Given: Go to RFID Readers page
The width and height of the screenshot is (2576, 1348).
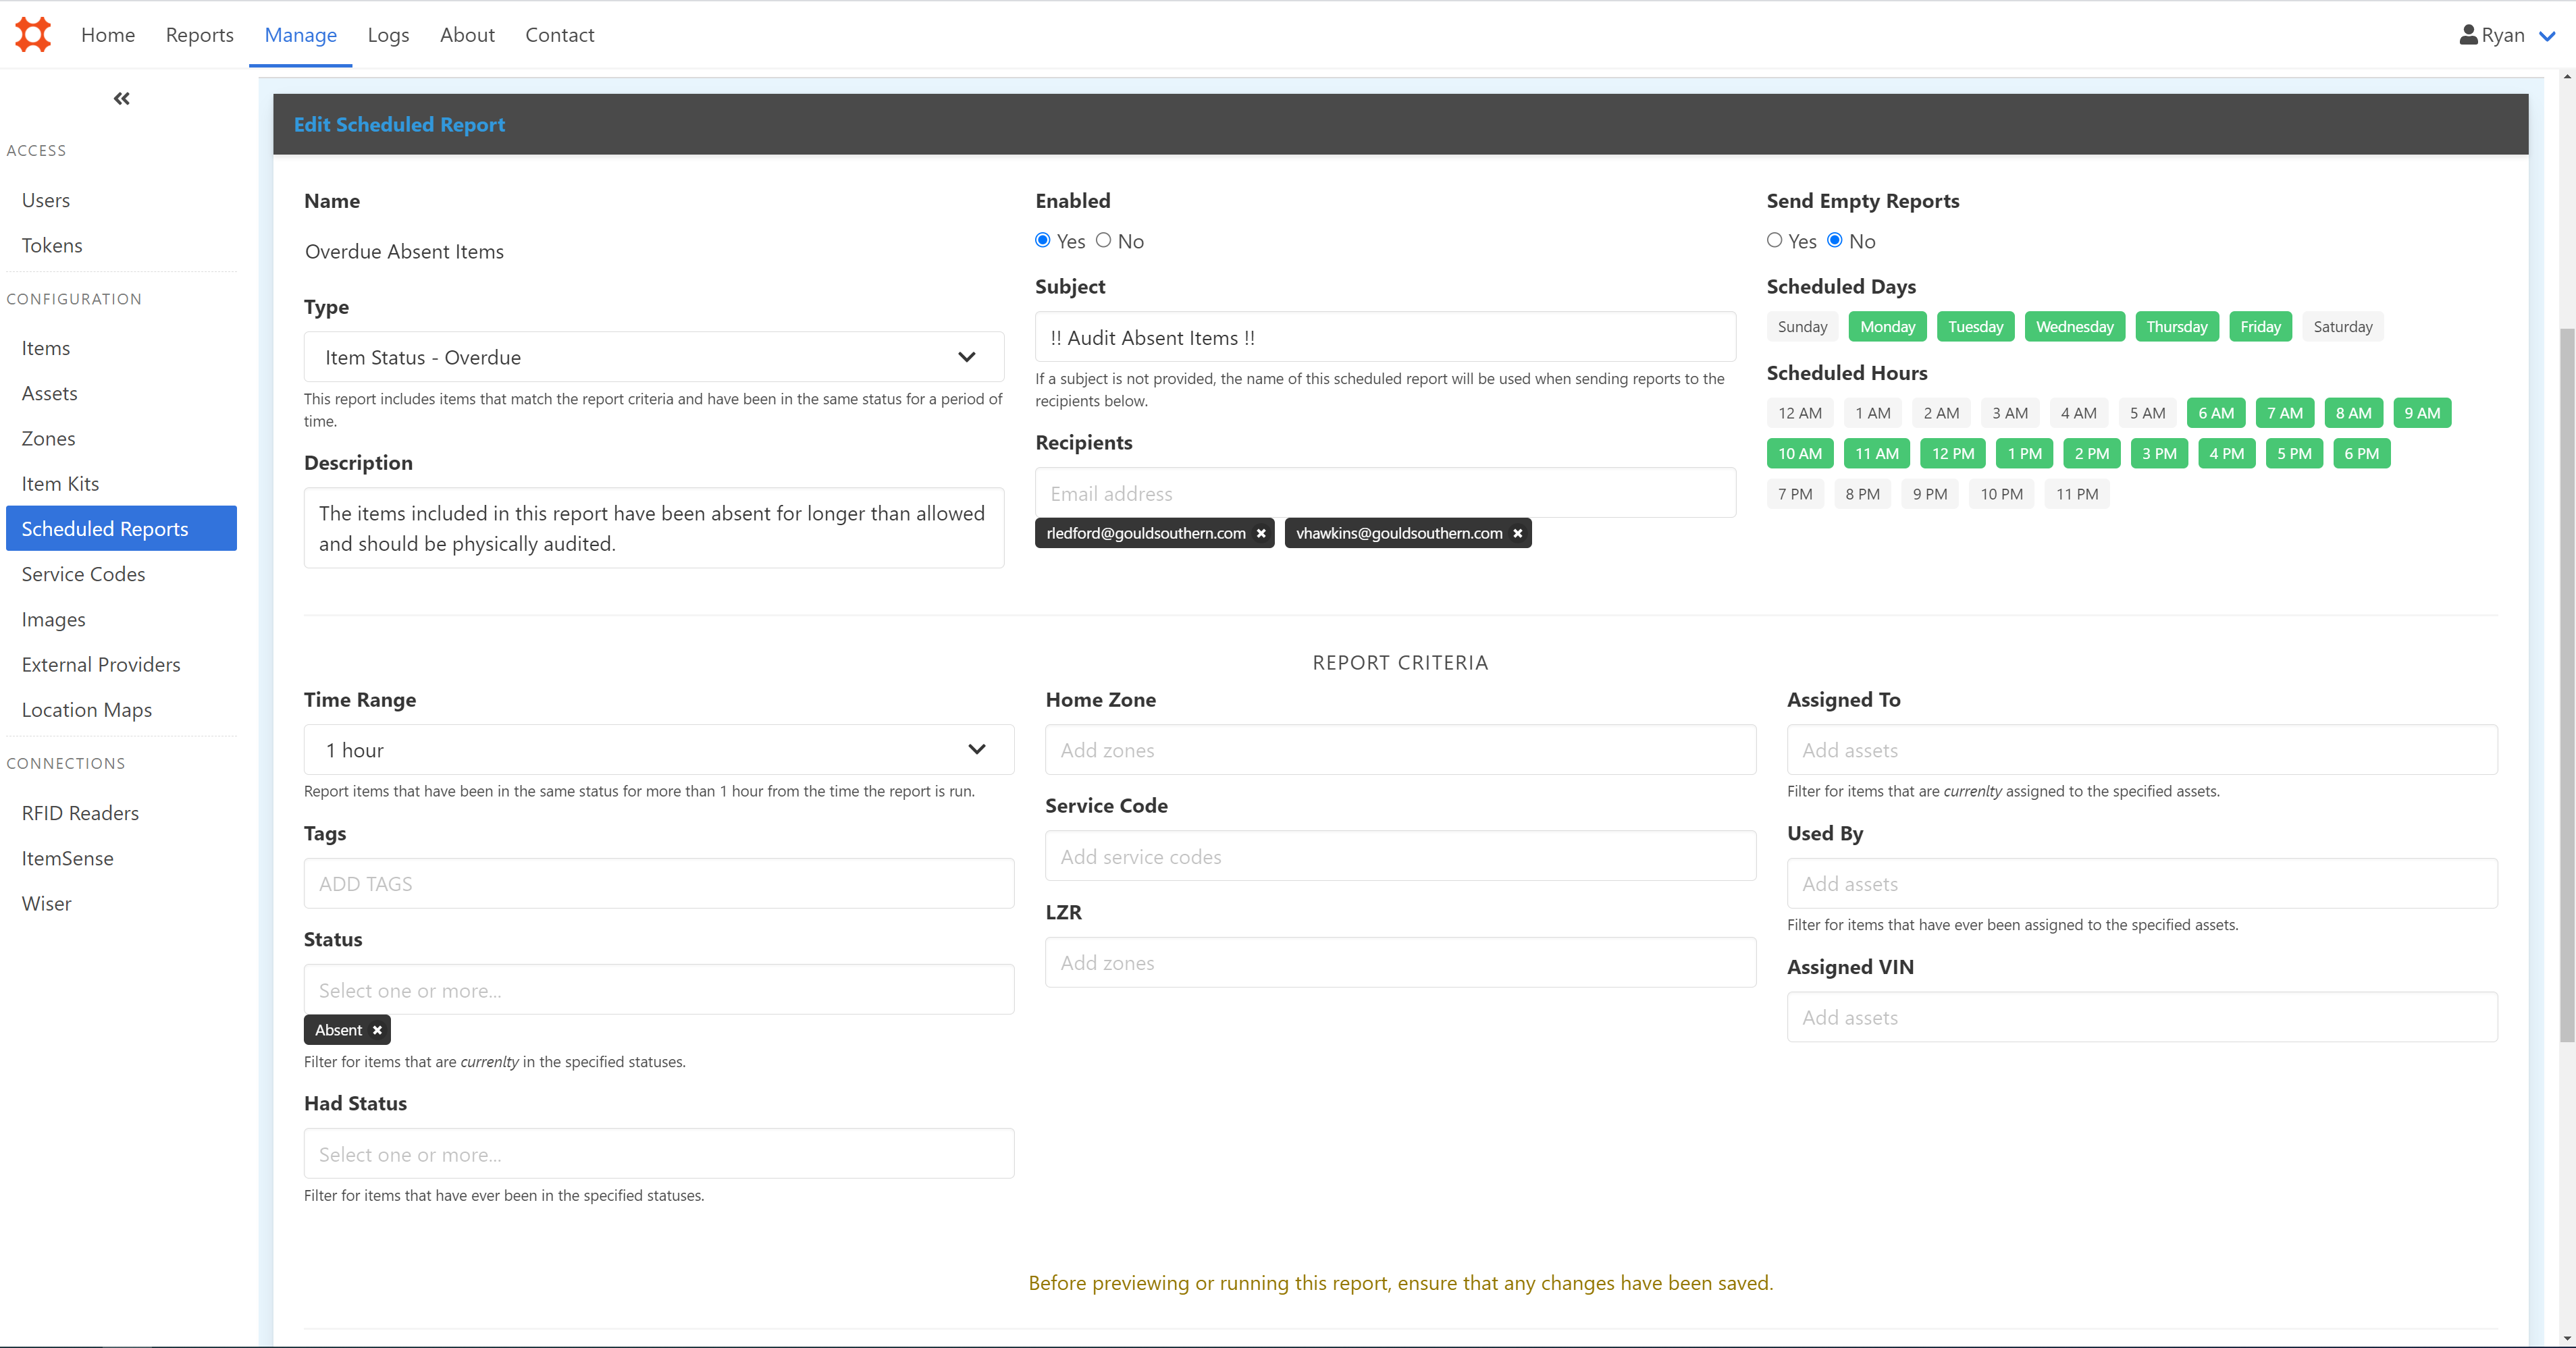Looking at the screenshot, I should coord(80,813).
